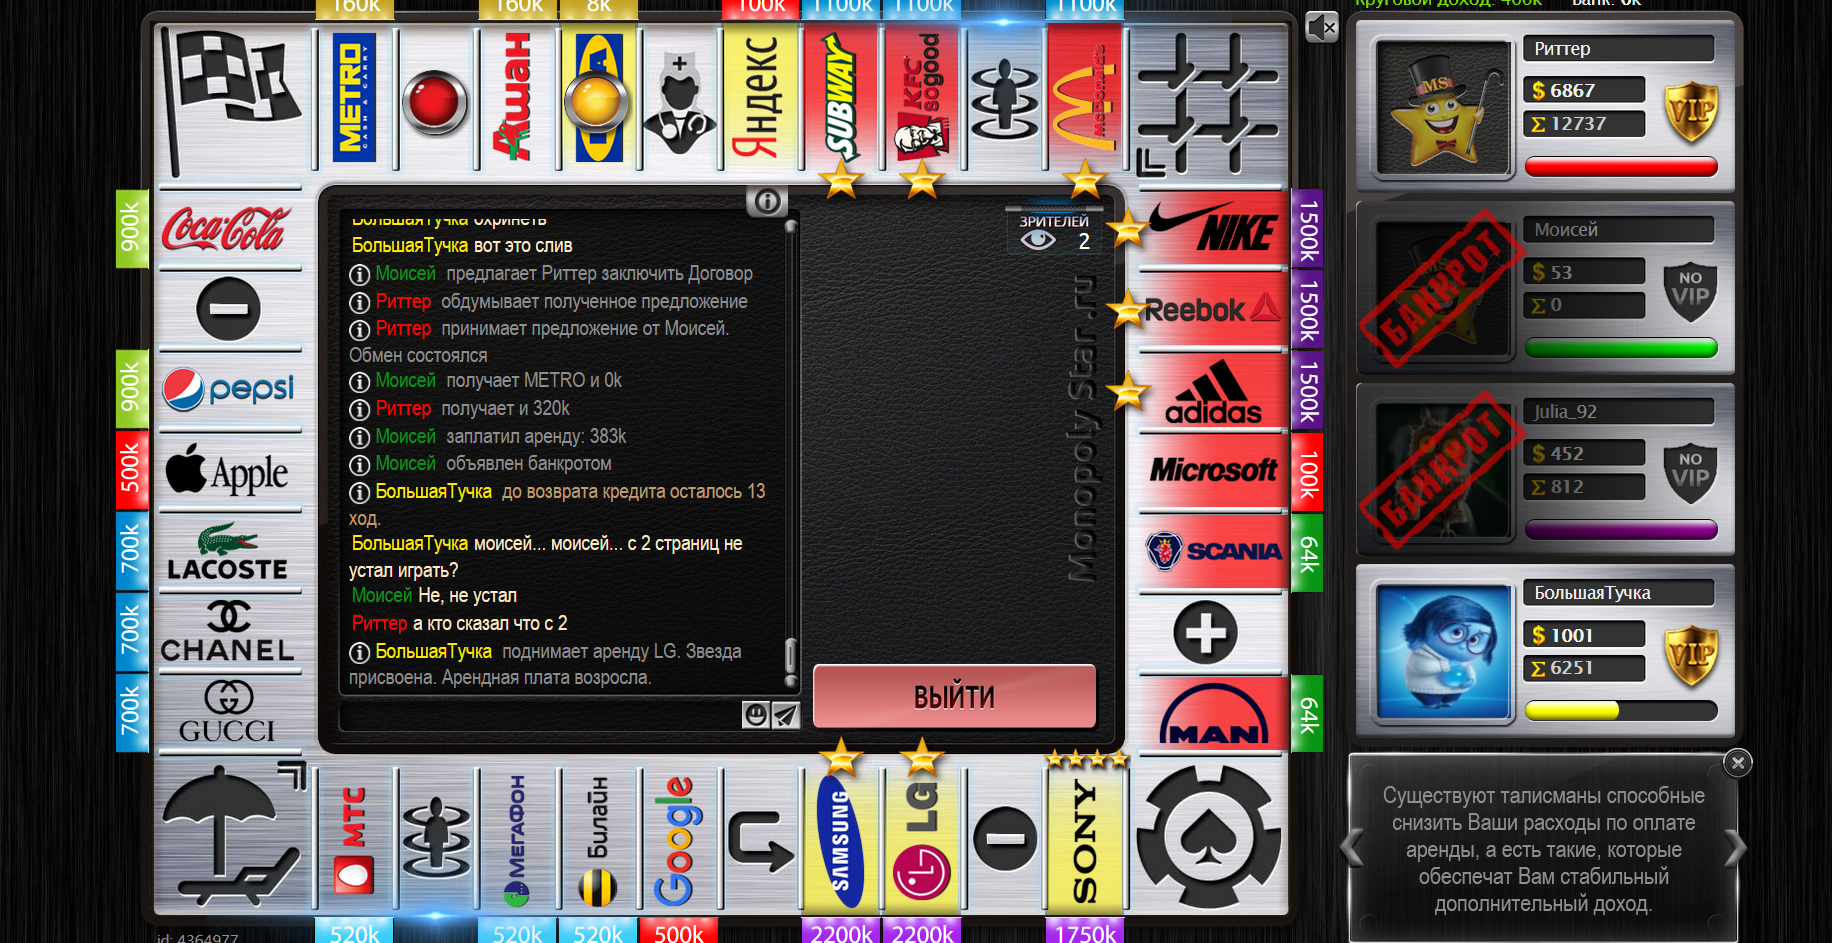Send the chat message with paper plane icon
This screenshot has width=1832, height=943.
click(786, 714)
